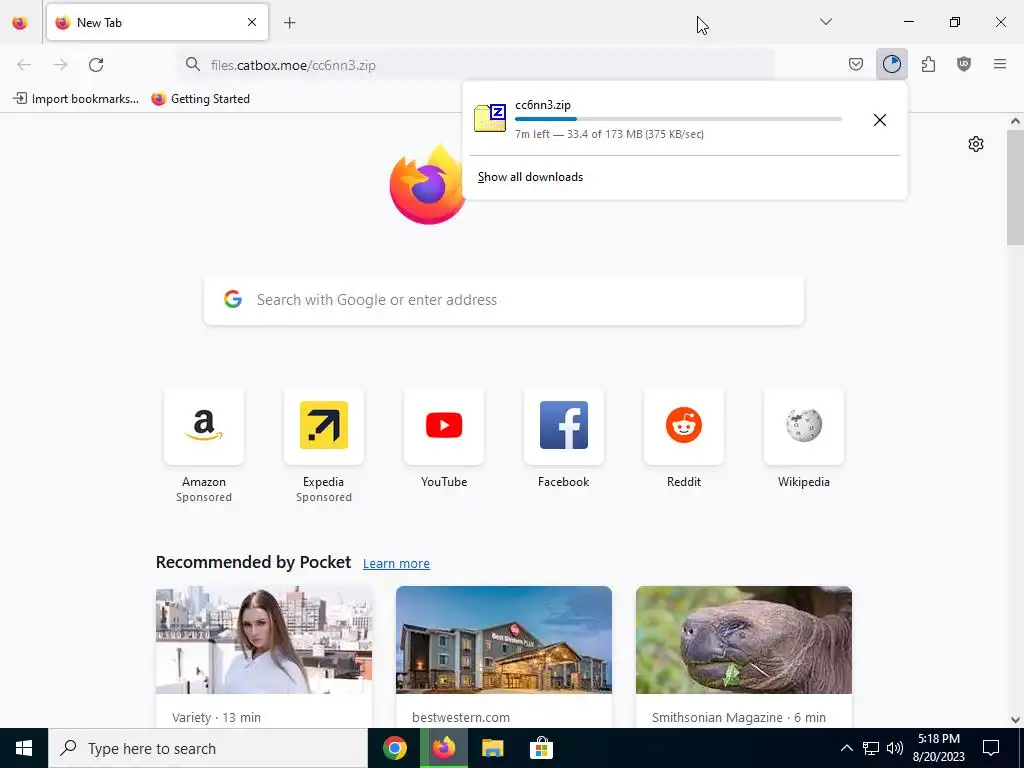Open the Firefox hamburger application menu
The image size is (1024, 768).
pos(1000,64)
